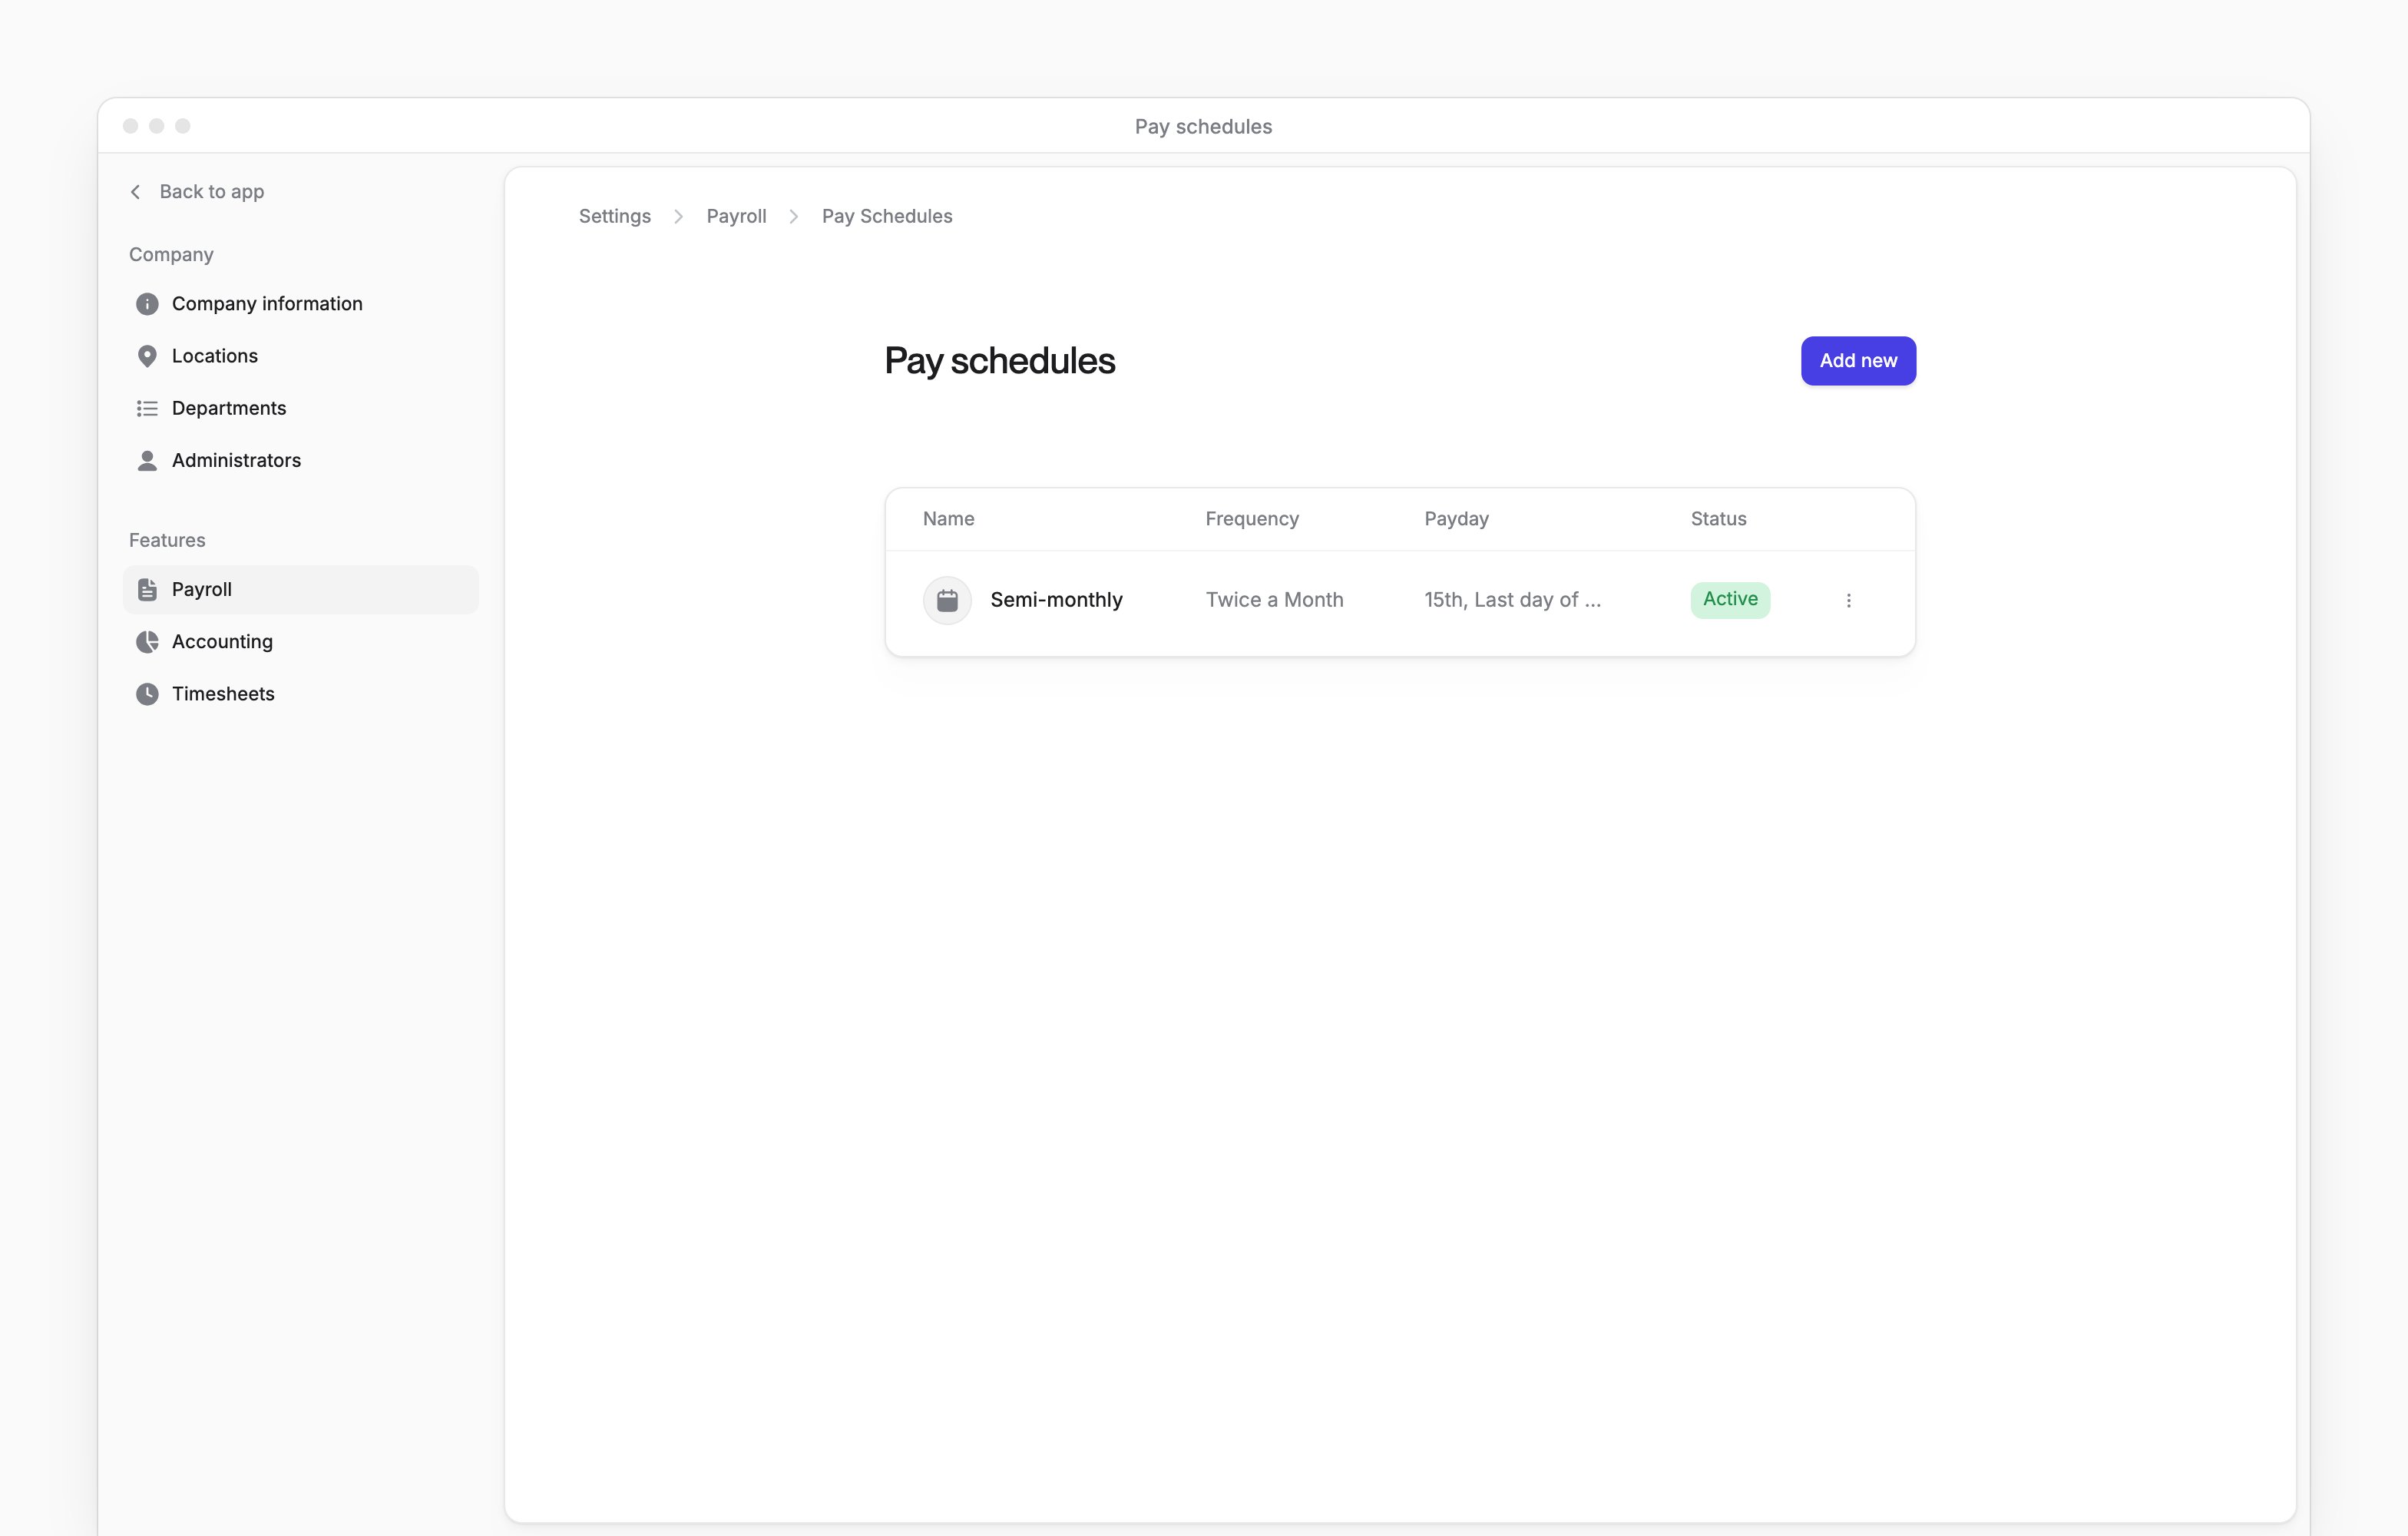Click the Features section label

pos(167,540)
